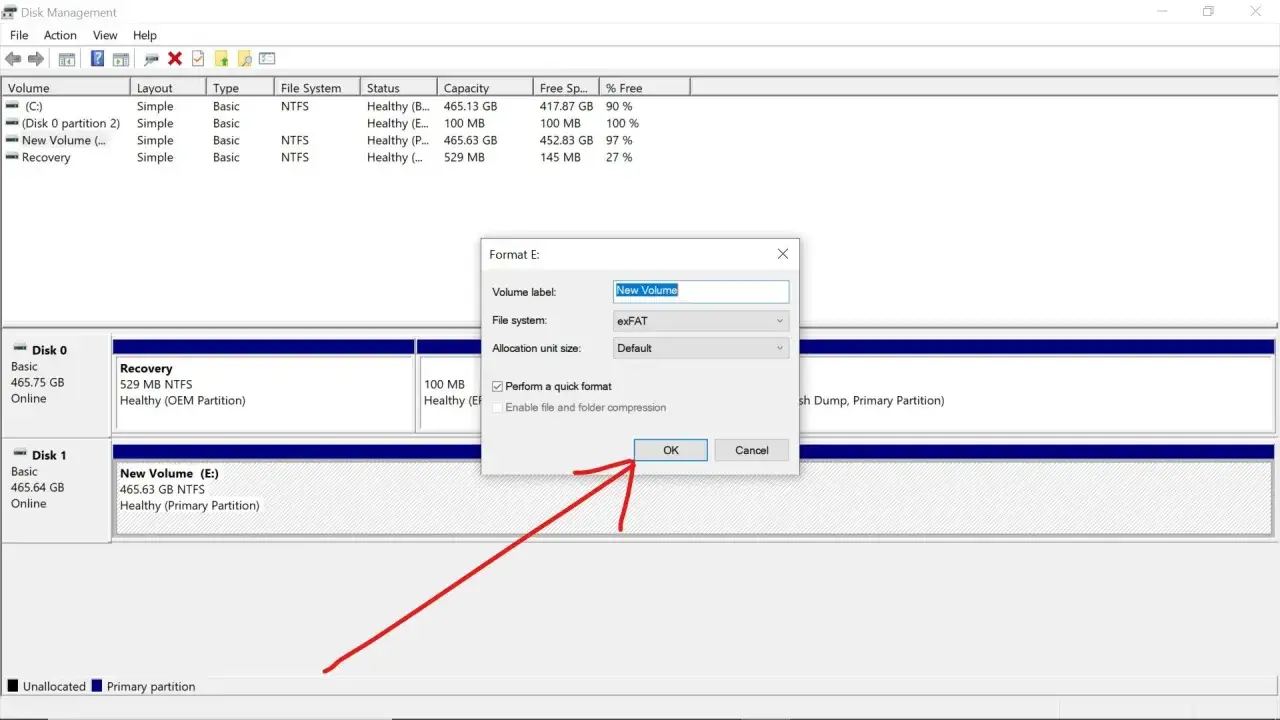Click the Volume label text field
This screenshot has width=1280, height=720.
click(701, 291)
